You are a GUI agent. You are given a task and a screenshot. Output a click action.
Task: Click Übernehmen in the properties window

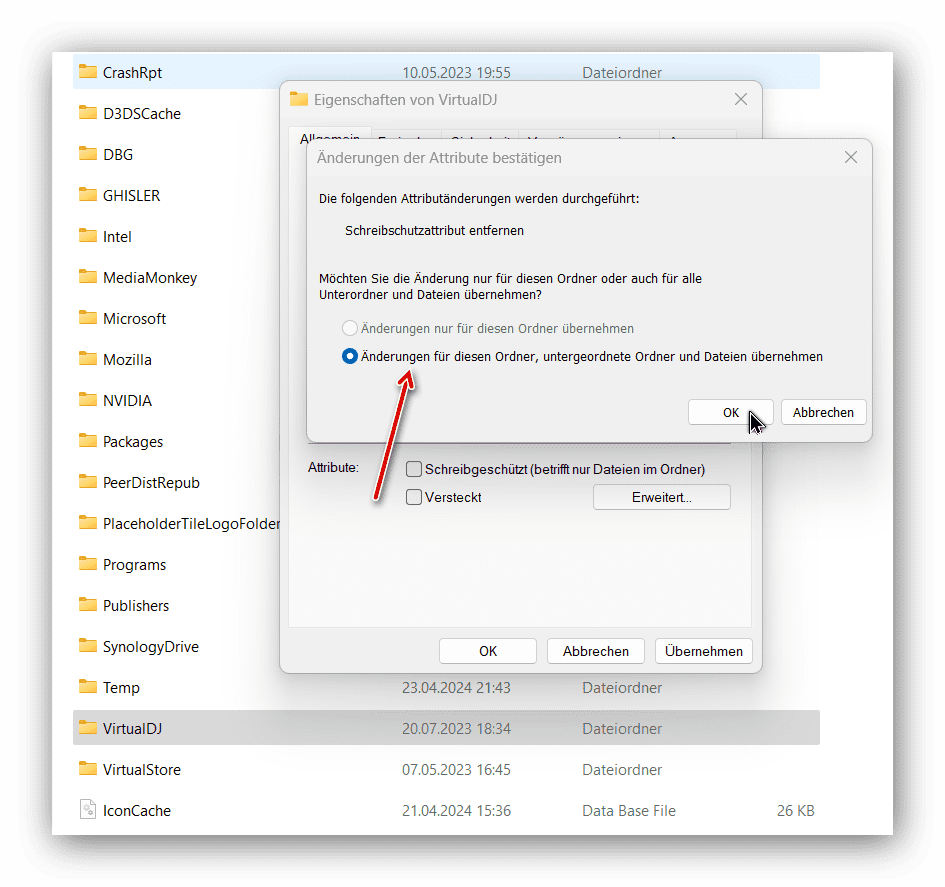click(703, 651)
